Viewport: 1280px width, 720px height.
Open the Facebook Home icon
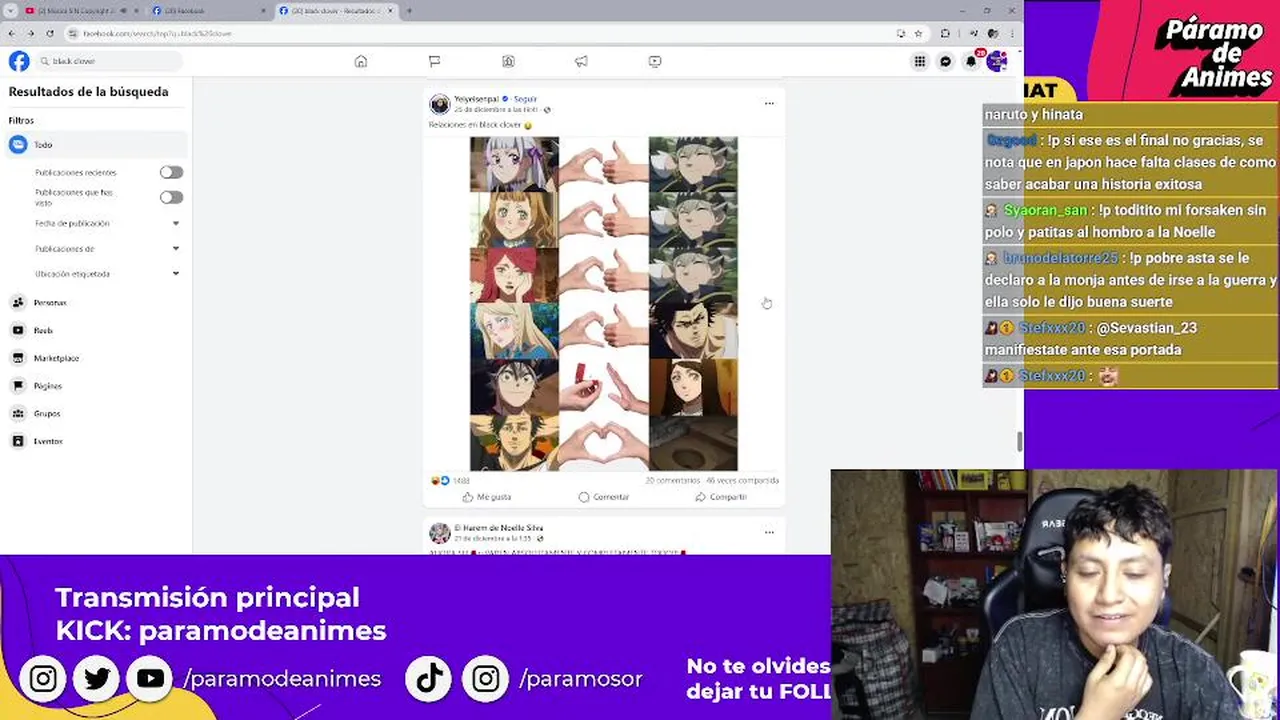[x=361, y=61]
